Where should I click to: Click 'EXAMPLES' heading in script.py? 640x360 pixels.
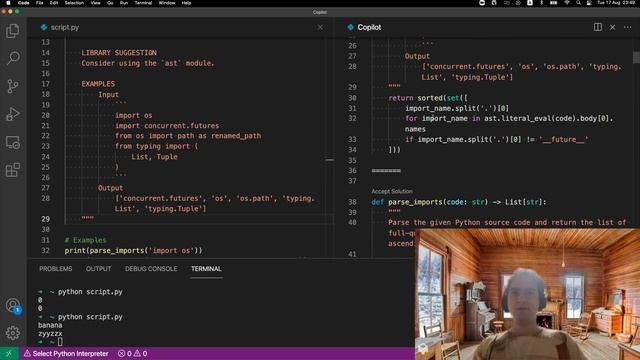[98, 84]
